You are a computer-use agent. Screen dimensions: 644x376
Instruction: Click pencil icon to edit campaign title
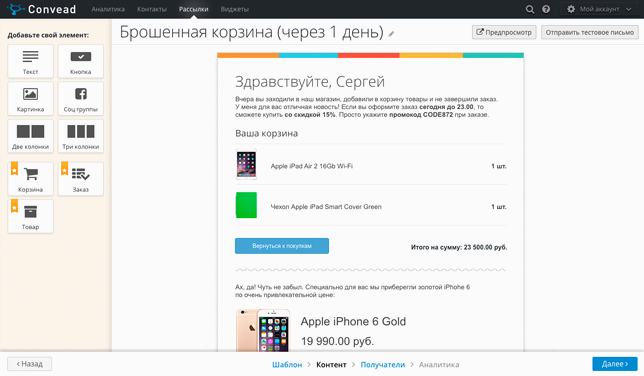point(391,34)
